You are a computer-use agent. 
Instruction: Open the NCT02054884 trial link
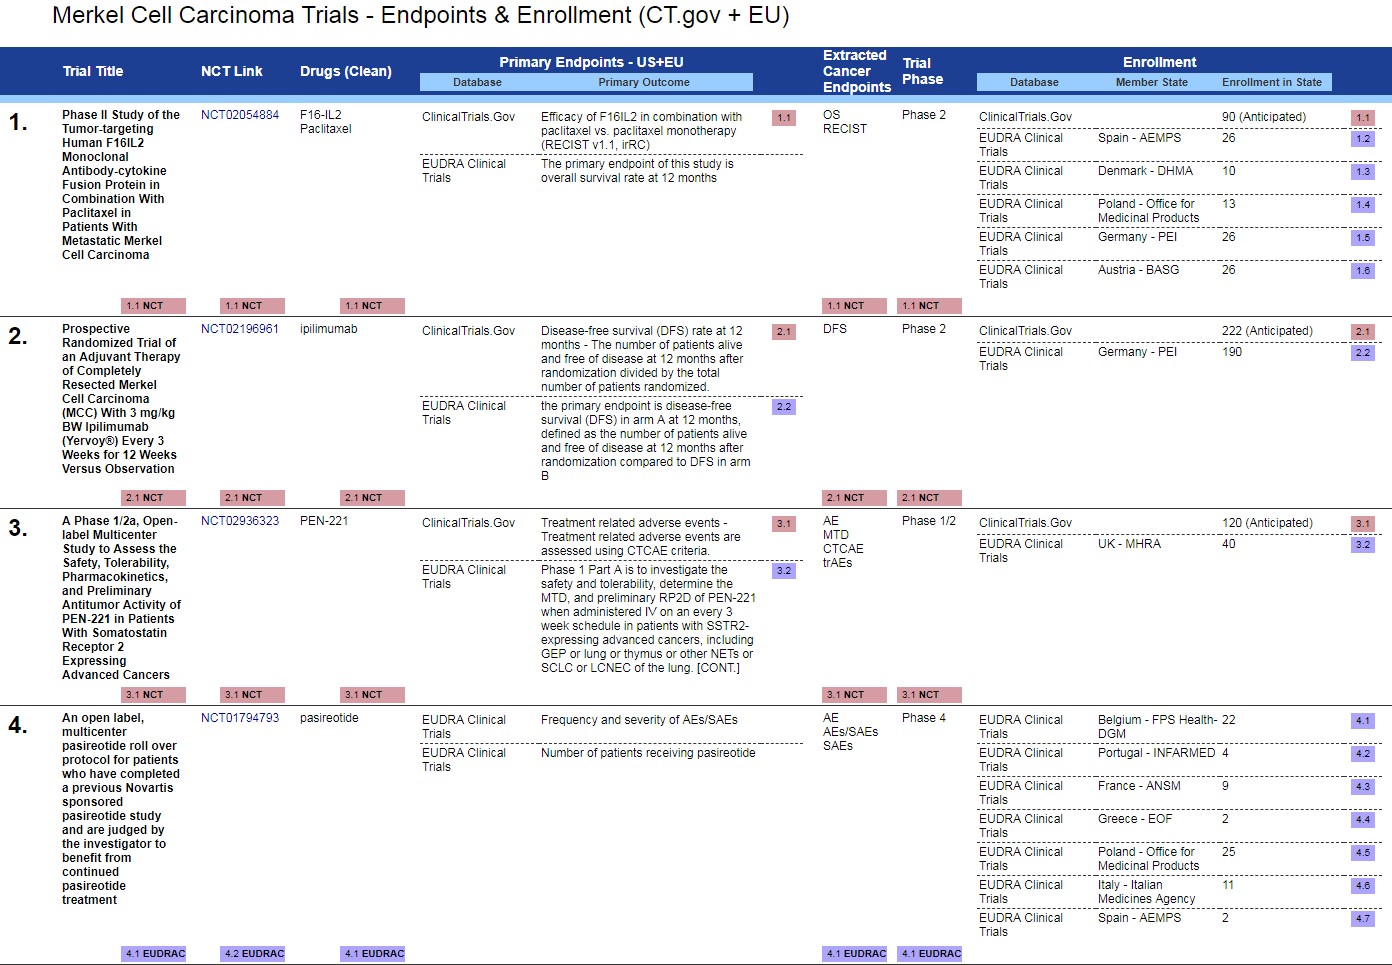239,115
